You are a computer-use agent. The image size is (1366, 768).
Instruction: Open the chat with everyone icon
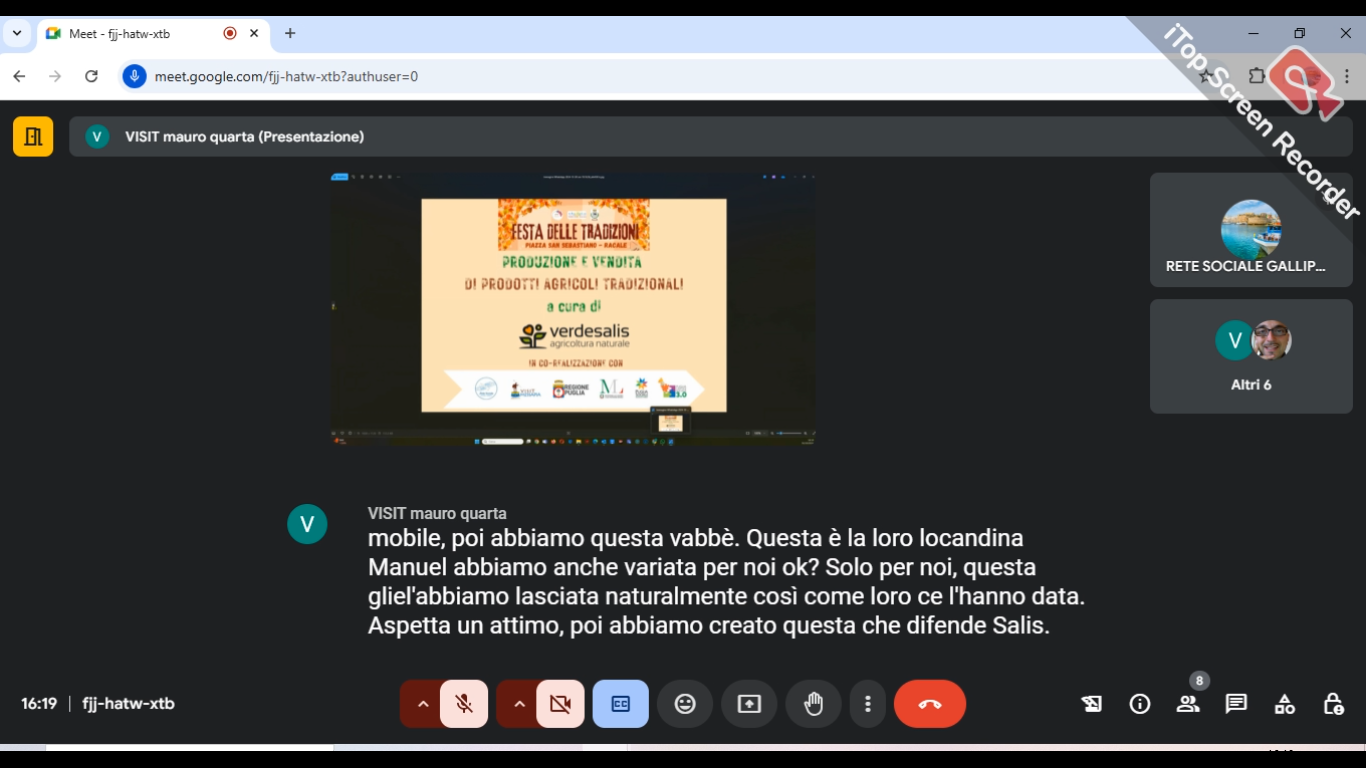point(1237,704)
